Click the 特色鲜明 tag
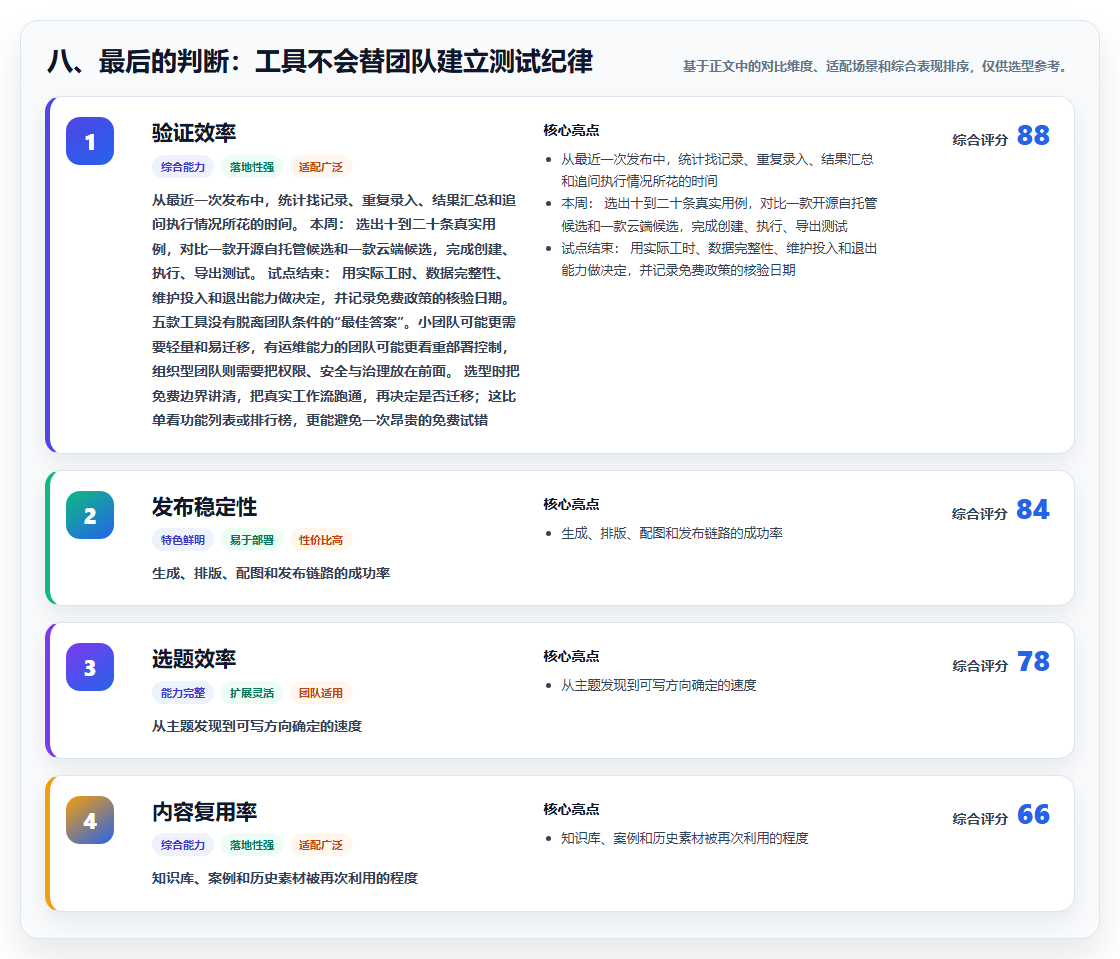The width and height of the screenshot is (1120, 959). [x=183, y=540]
